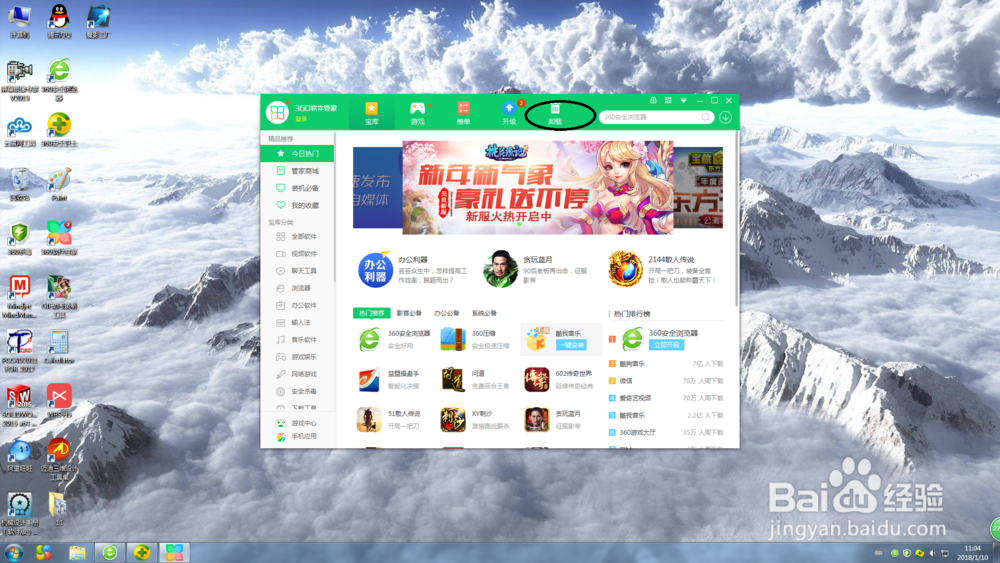This screenshot has height=563, width=1000.
Task: Open 游戏中心 at sidebar bottom
Action: 297,423
